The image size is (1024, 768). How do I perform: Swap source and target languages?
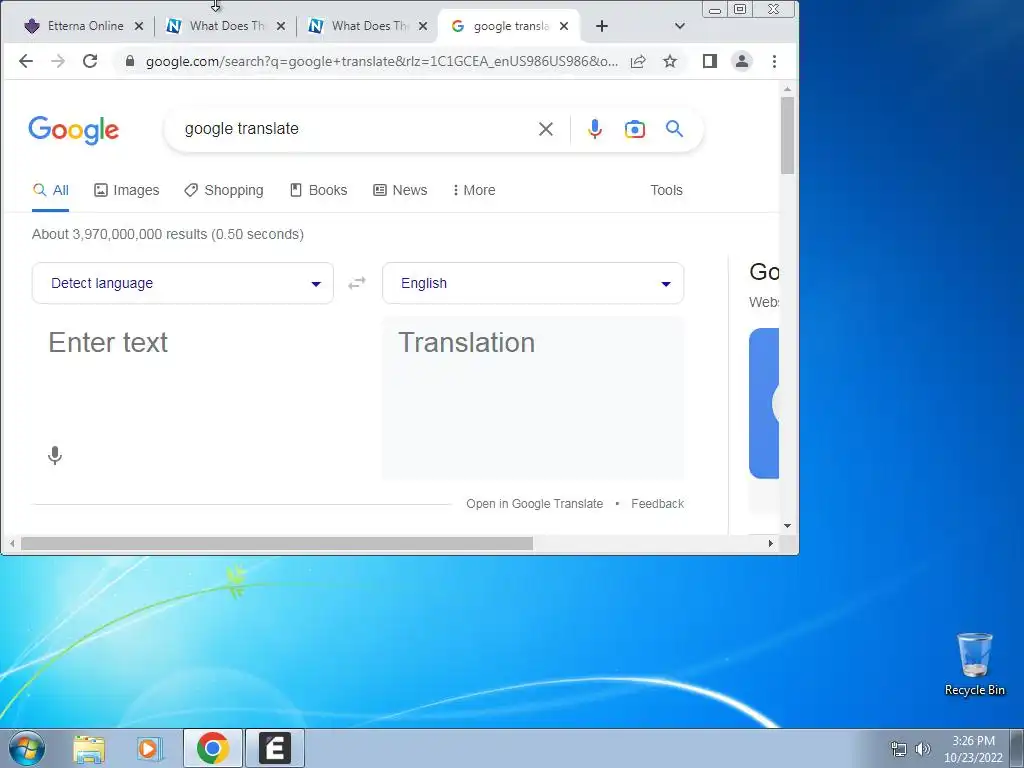(x=357, y=283)
